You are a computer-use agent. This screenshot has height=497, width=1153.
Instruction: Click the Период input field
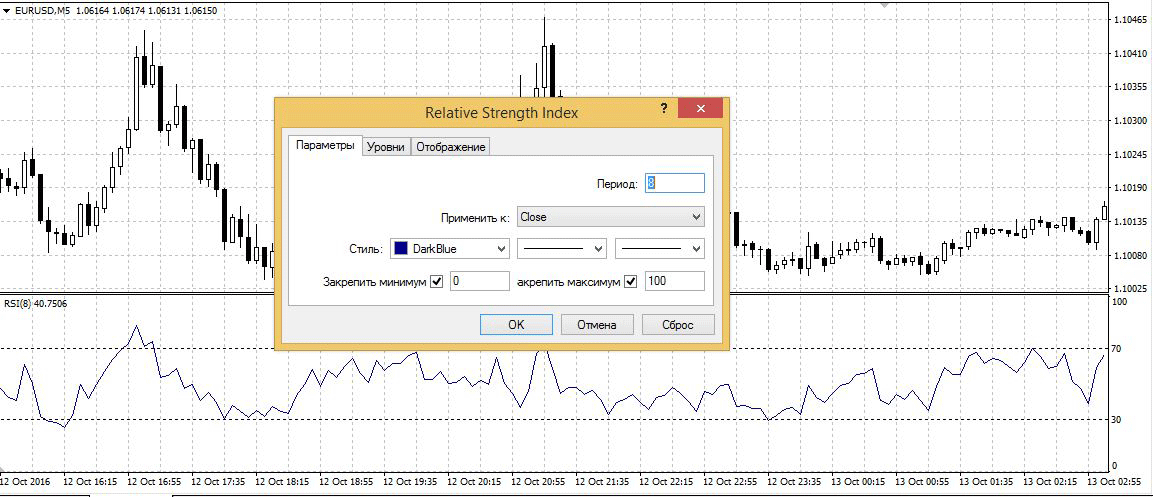tap(675, 183)
